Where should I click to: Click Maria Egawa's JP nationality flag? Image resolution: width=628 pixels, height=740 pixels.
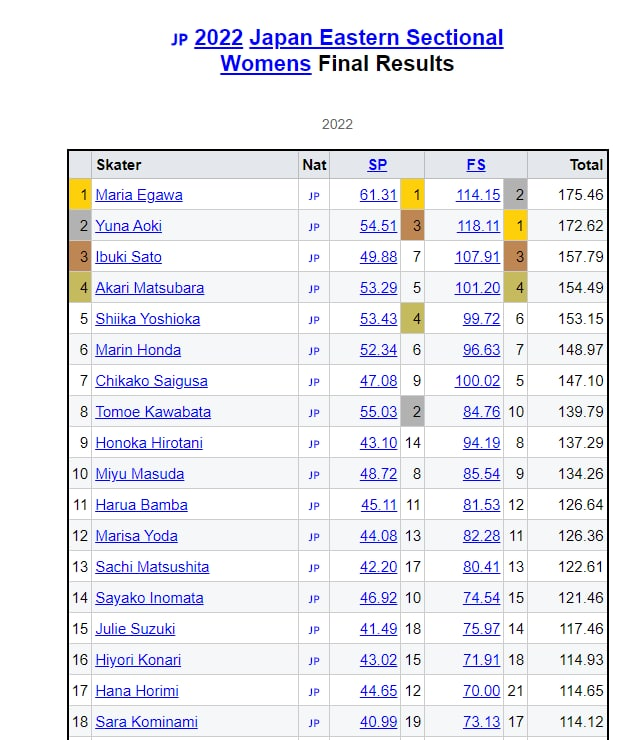pyautogui.click(x=314, y=196)
